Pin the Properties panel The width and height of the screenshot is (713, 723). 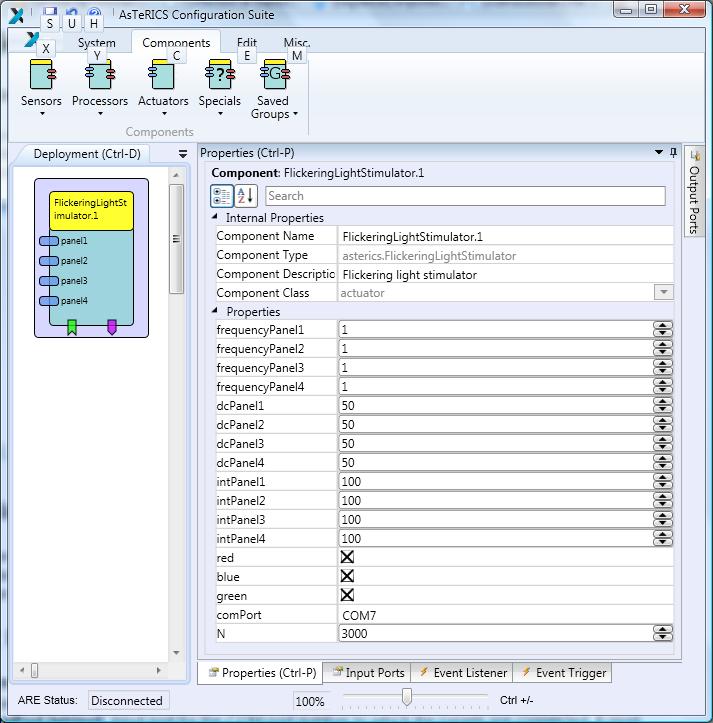[673, 152]
